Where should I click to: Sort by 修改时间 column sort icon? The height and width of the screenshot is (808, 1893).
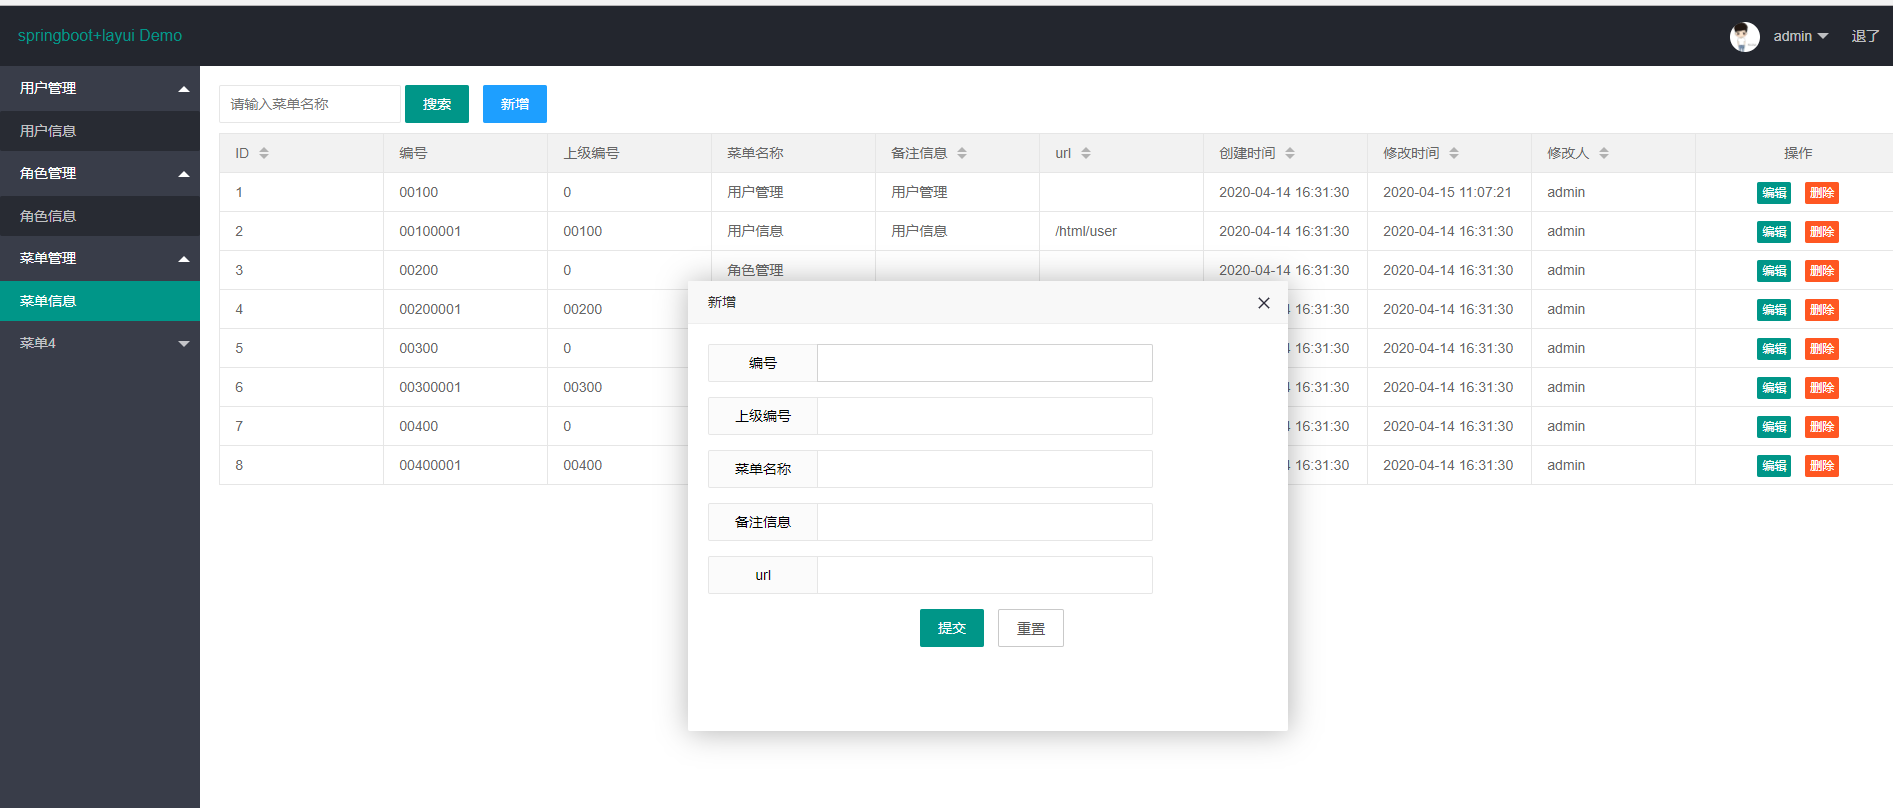1454,153
